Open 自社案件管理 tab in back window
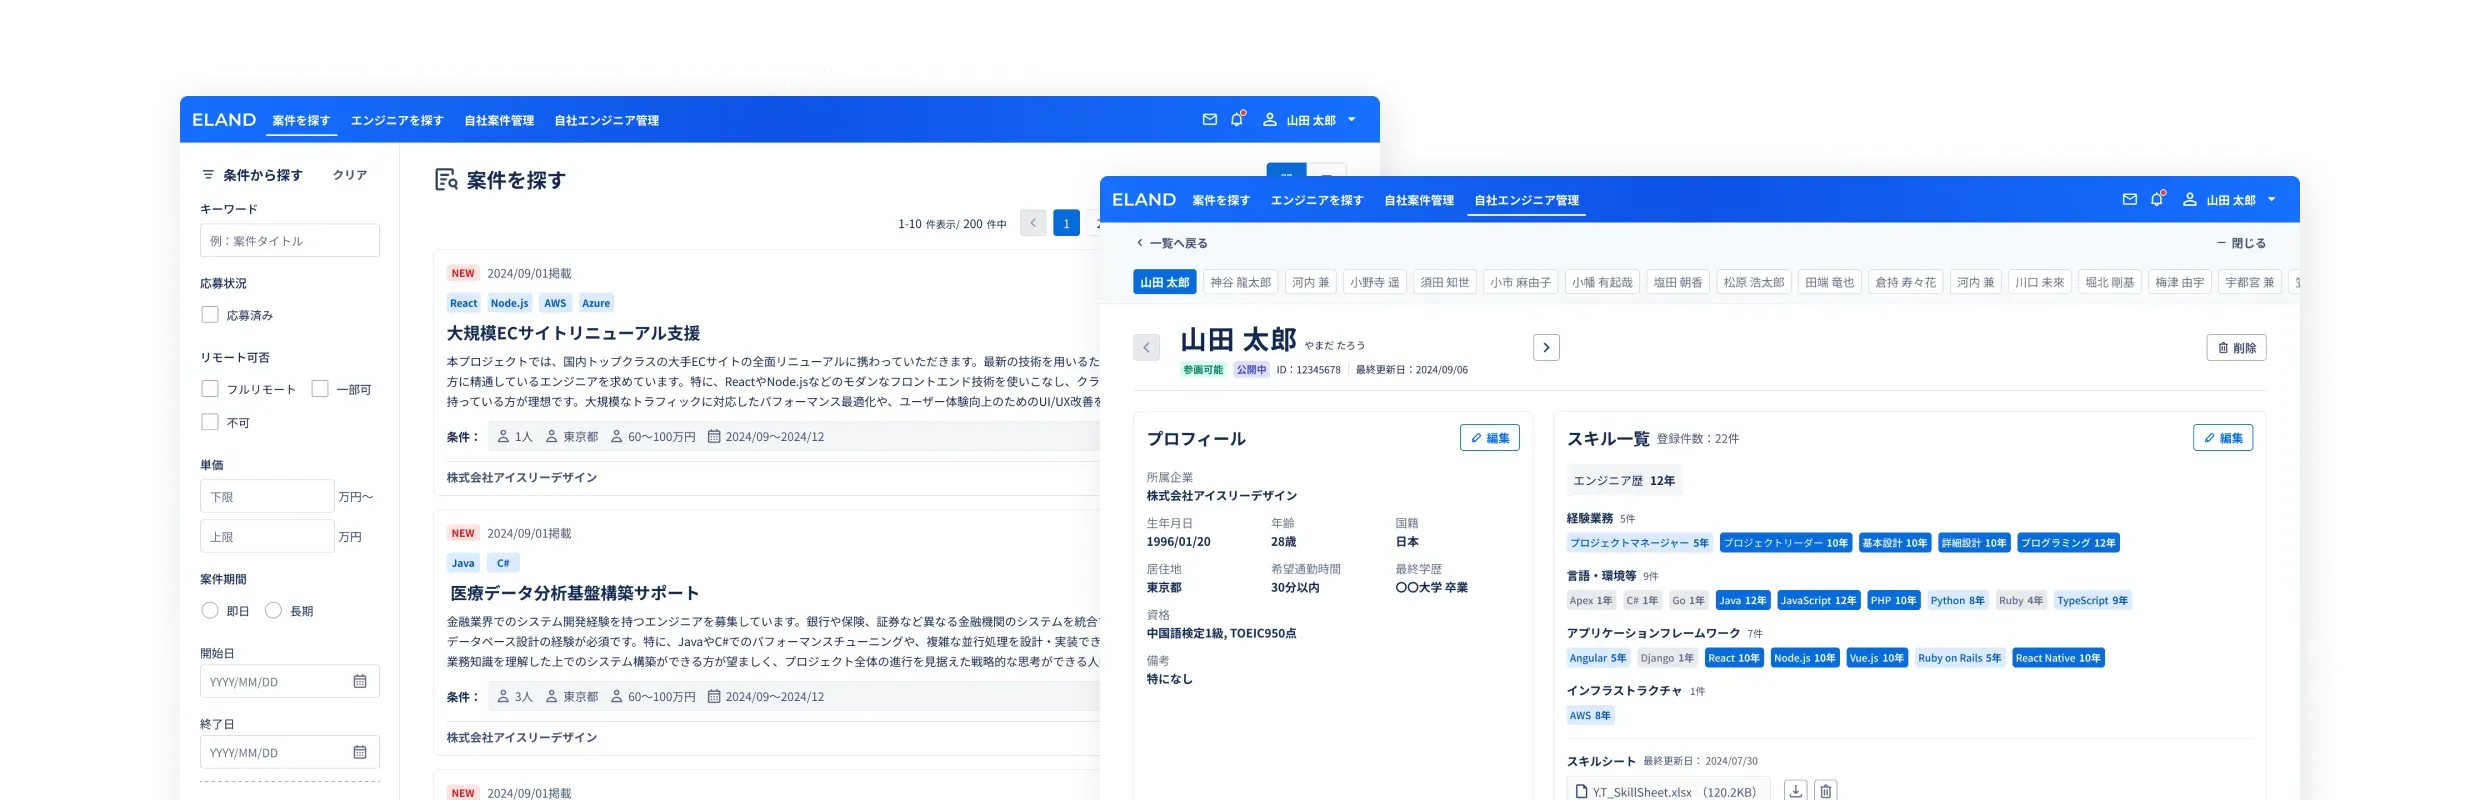 tap(499, 120)
